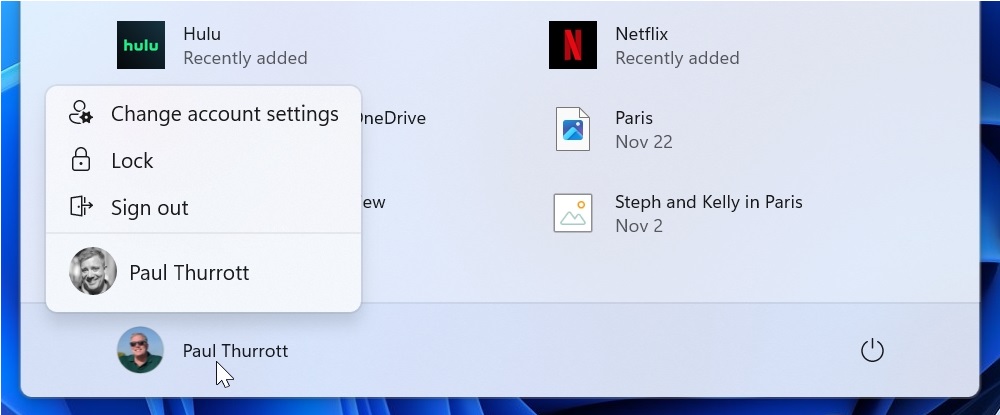
Task: Launch Netflix from its red N icon
Action: tap(573, 45)
